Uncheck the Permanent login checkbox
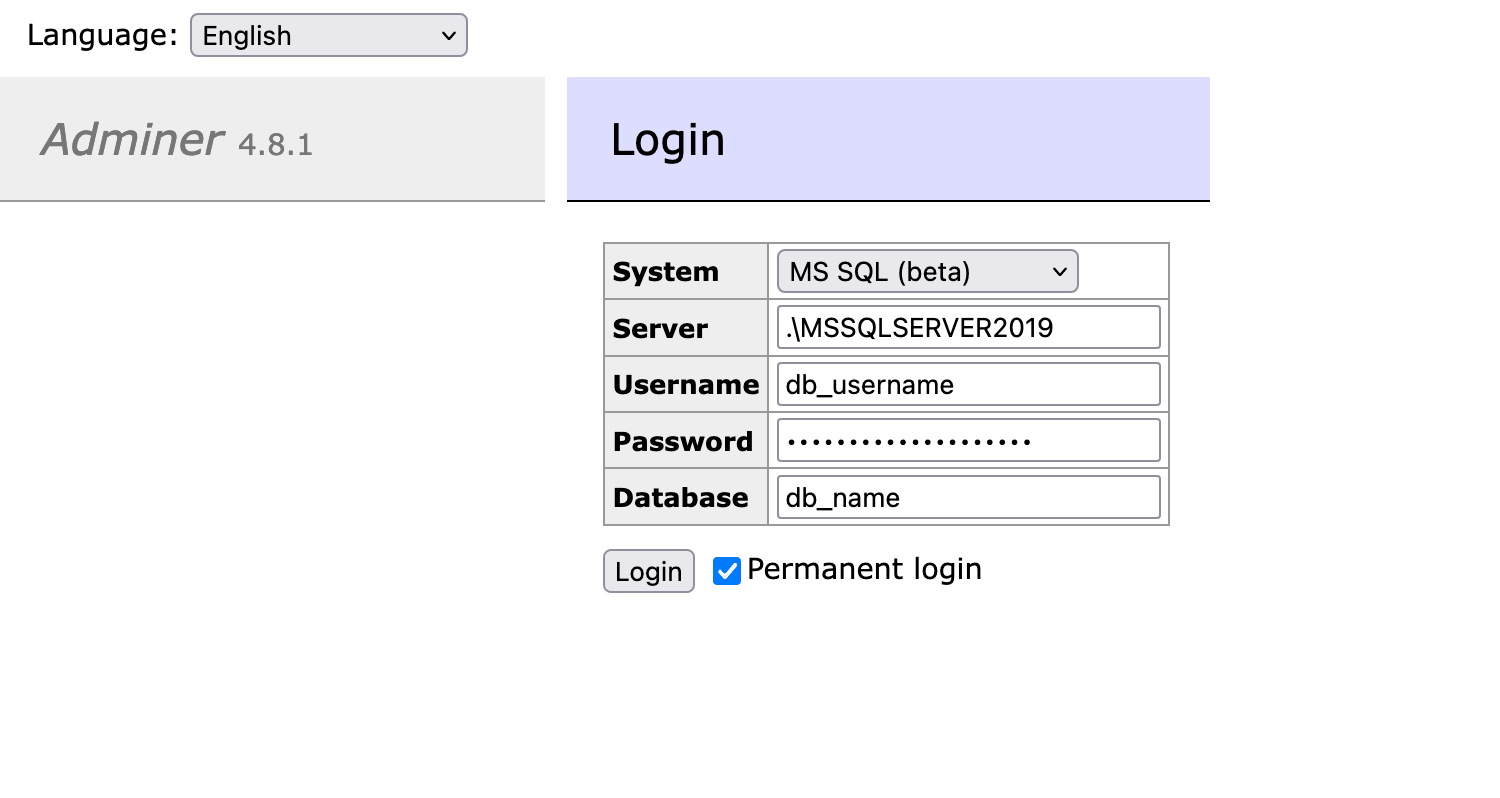The width and height of the screenshot is (1500, 798). (727, 571)
